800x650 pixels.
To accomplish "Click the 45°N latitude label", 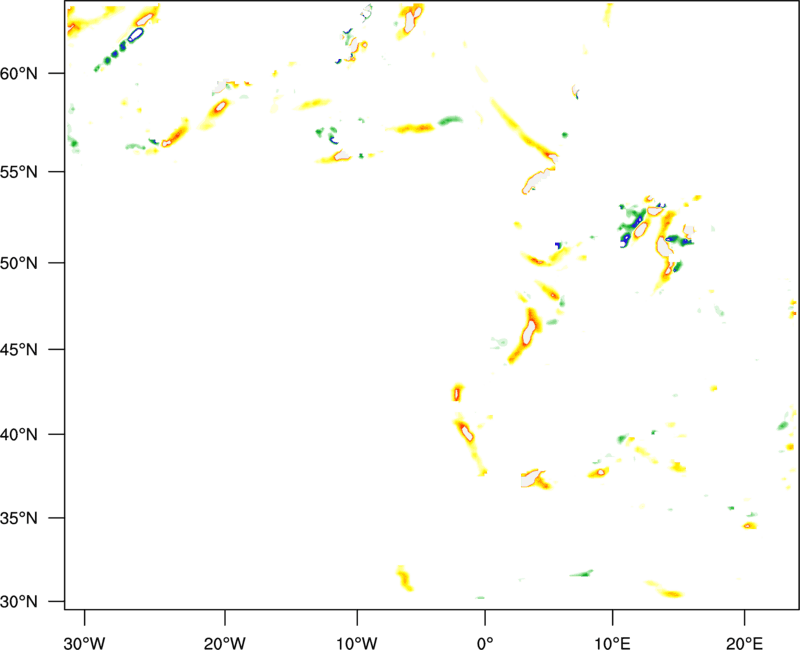I will coord(19,349).
